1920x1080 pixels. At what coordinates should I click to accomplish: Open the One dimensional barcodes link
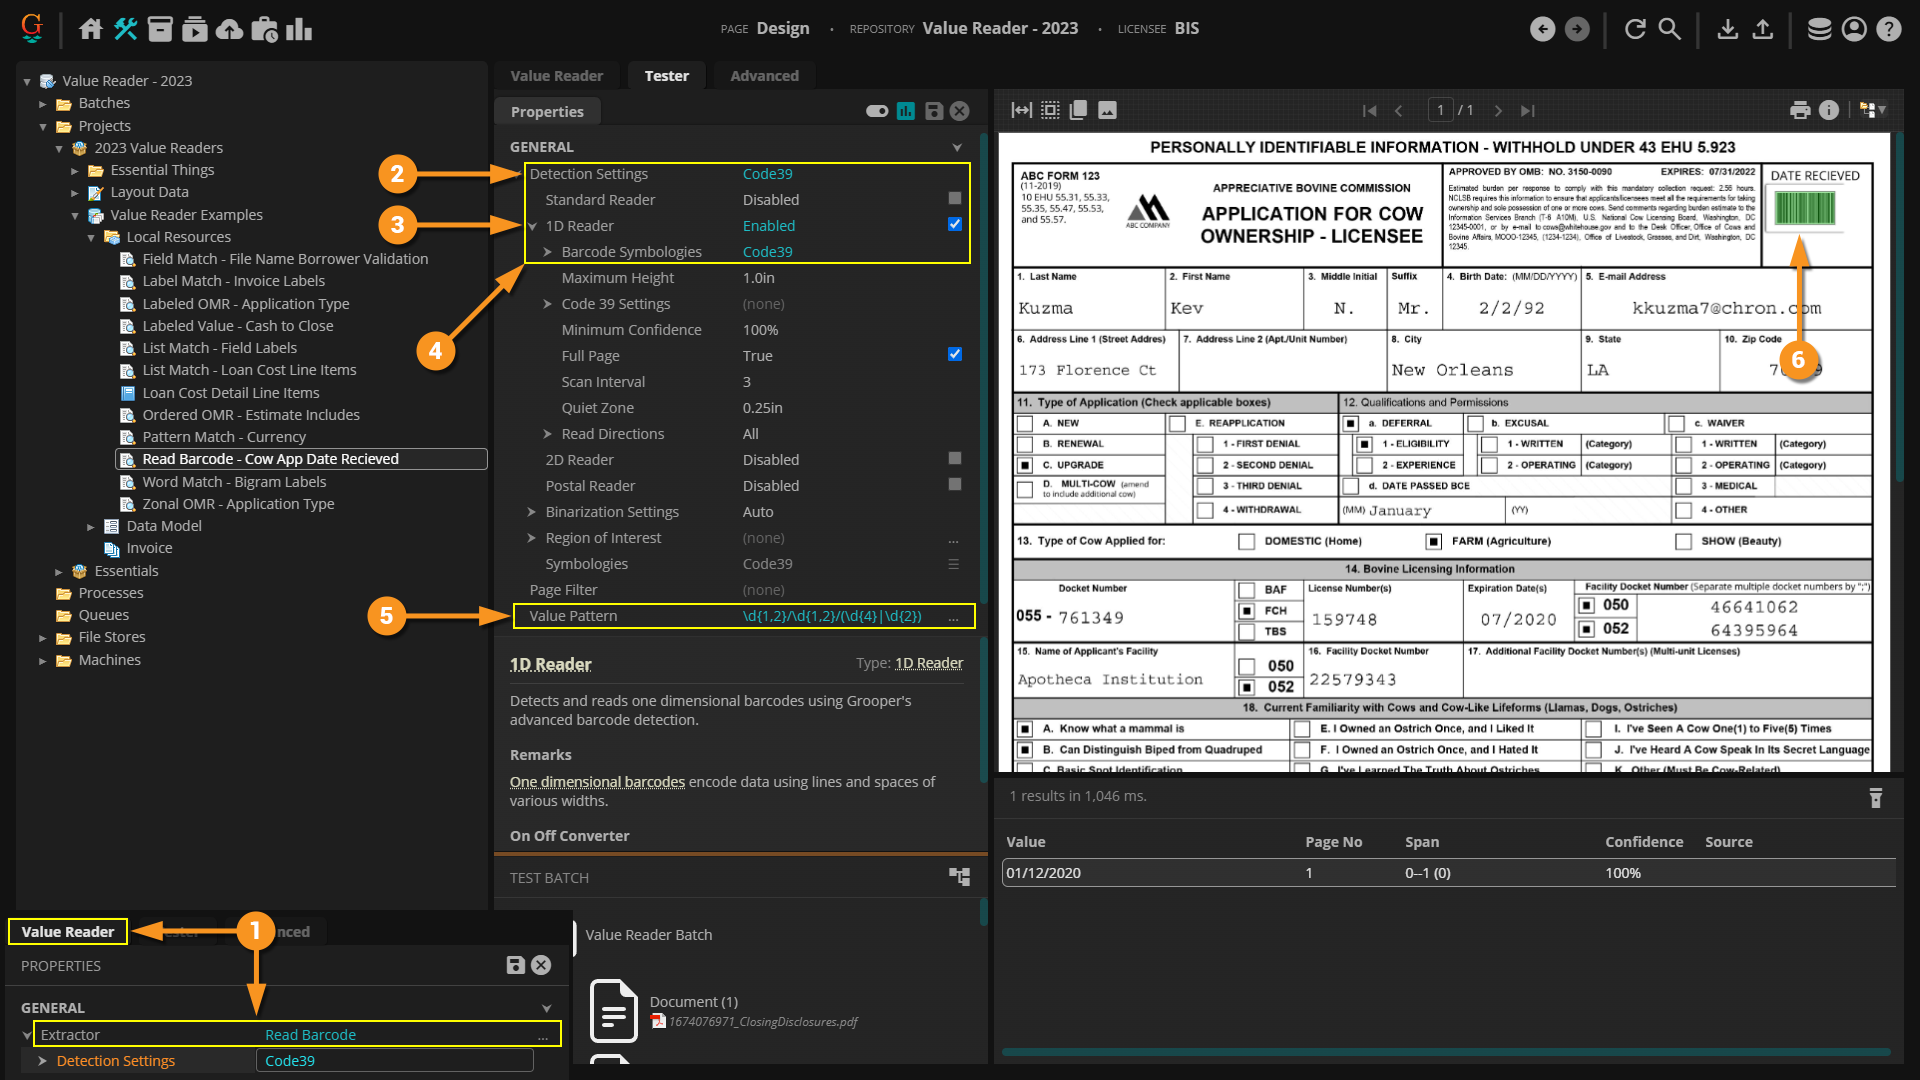(597, 782)
